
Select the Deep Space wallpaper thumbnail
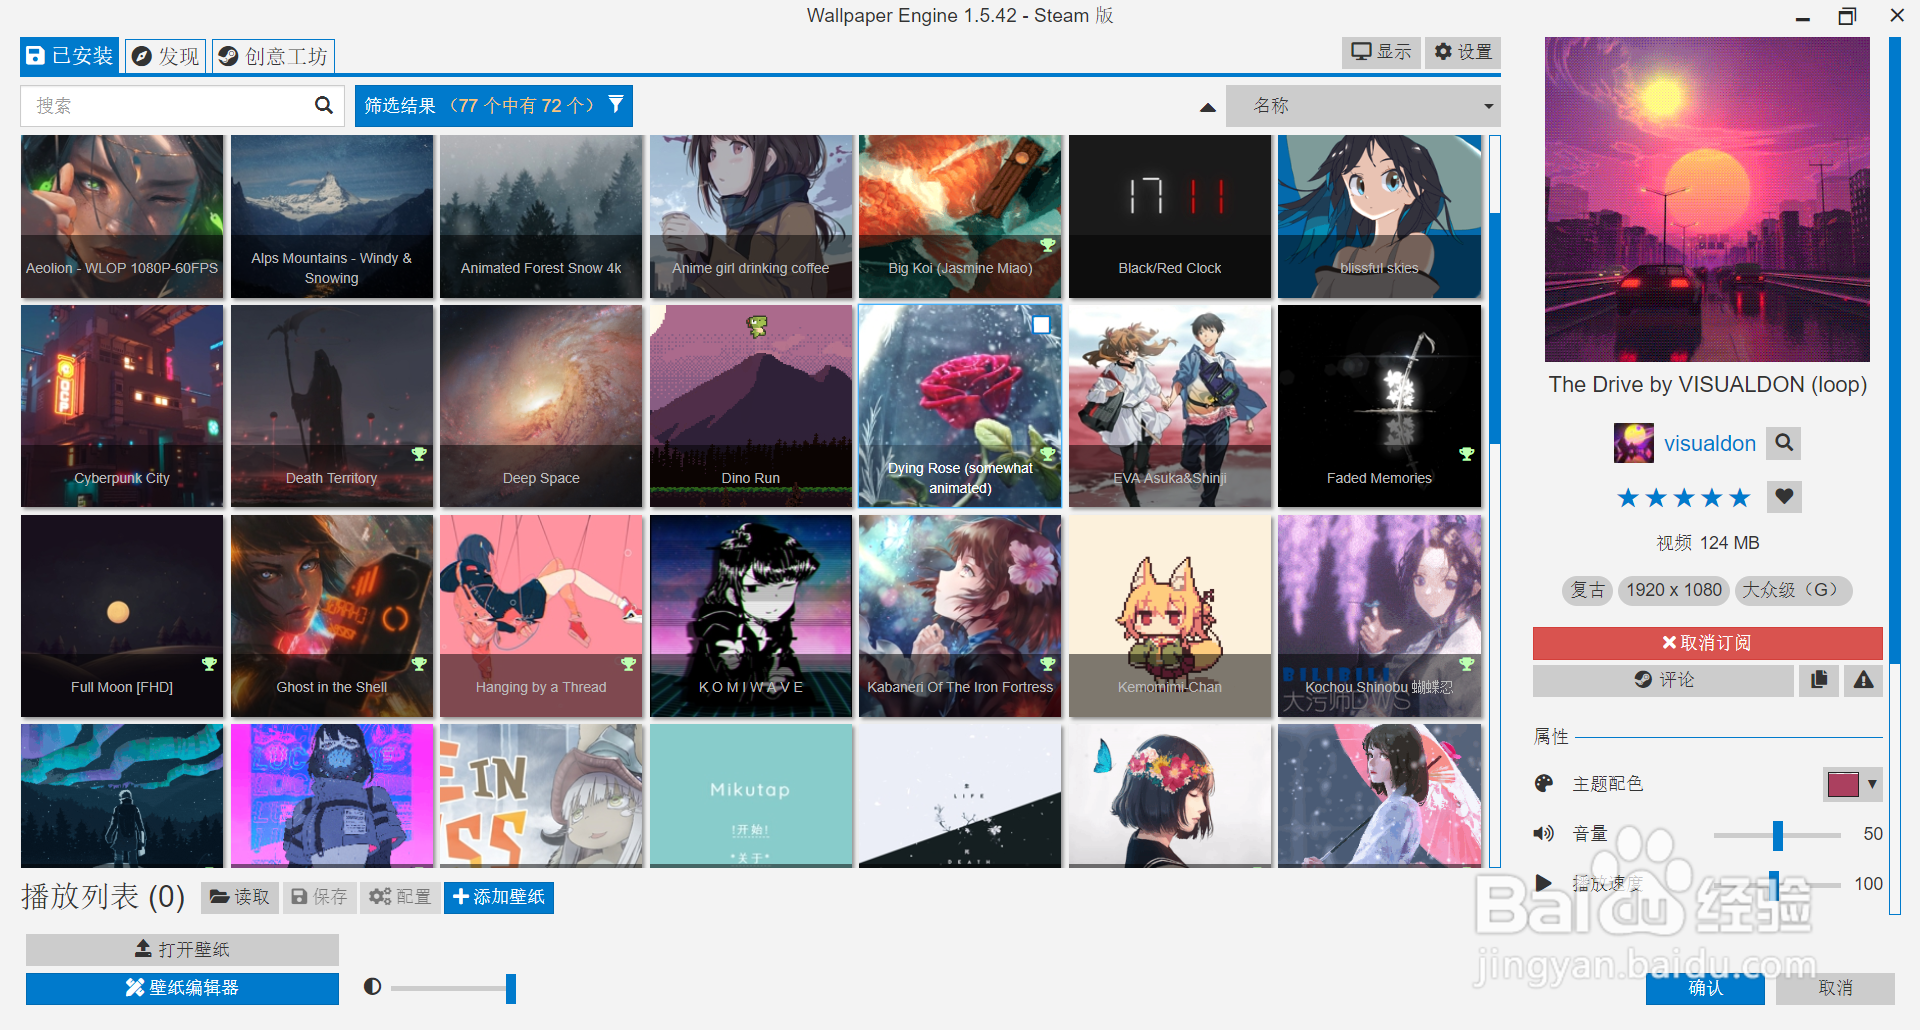pos(540,406)
